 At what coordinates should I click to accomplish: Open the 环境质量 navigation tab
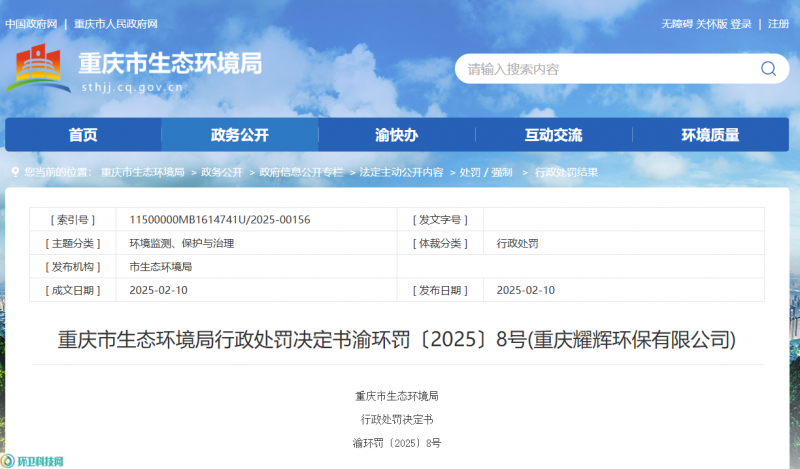point(710,135)
